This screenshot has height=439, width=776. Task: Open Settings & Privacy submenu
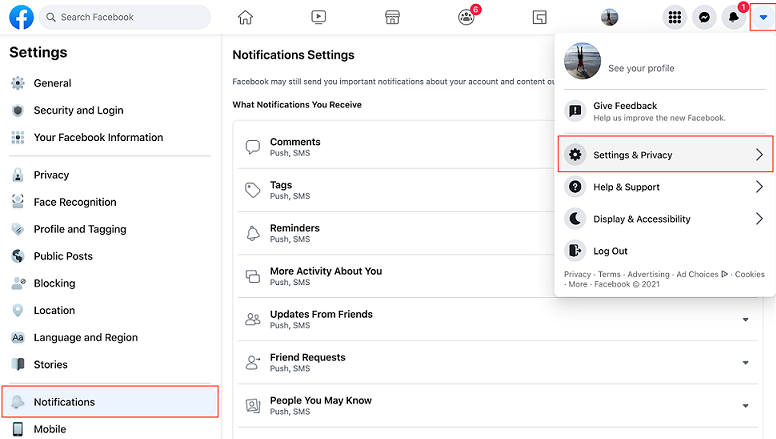pyautogui.click(x=665, y=154)
